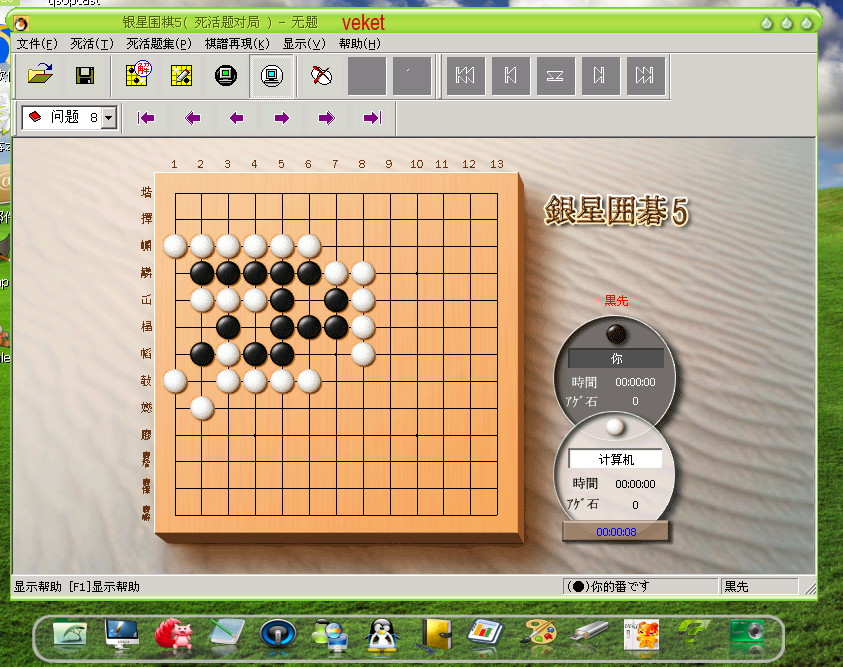This screenshot has width=843, height=667.
Task: Open the 棋譜再現(K) menu
Action: coord(237,44)
